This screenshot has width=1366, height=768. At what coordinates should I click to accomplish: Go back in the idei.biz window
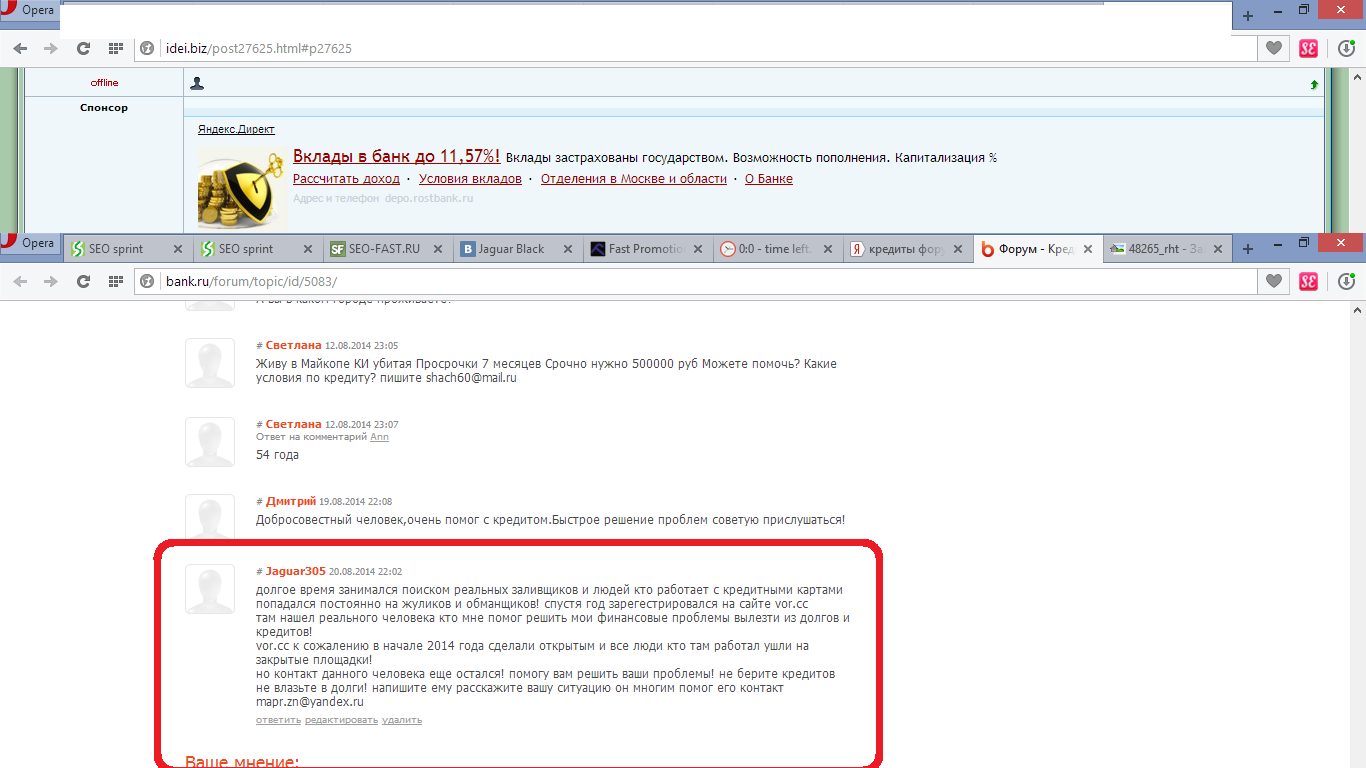(x=21, y=48)
